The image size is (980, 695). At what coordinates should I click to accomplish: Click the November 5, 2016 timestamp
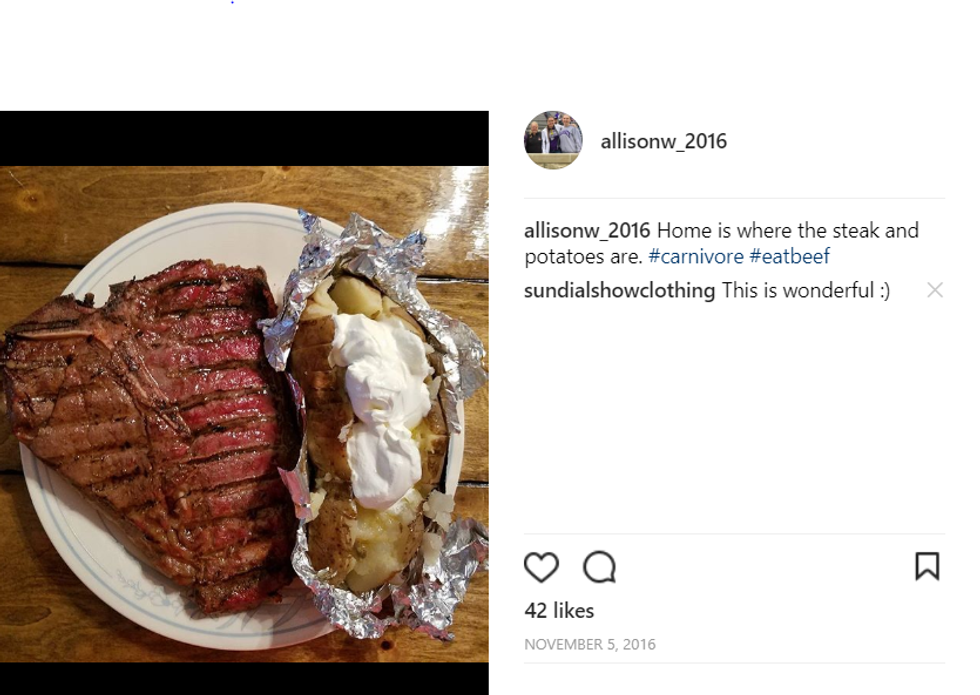point(590,644)
